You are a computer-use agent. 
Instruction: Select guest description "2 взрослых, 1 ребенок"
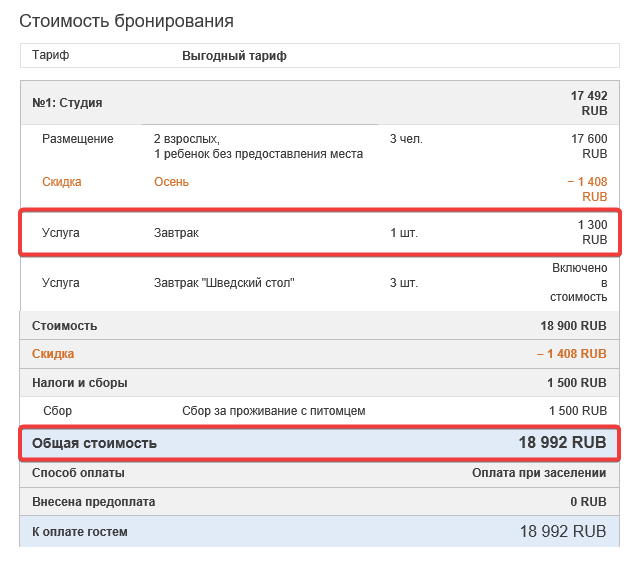coord(257,146)
